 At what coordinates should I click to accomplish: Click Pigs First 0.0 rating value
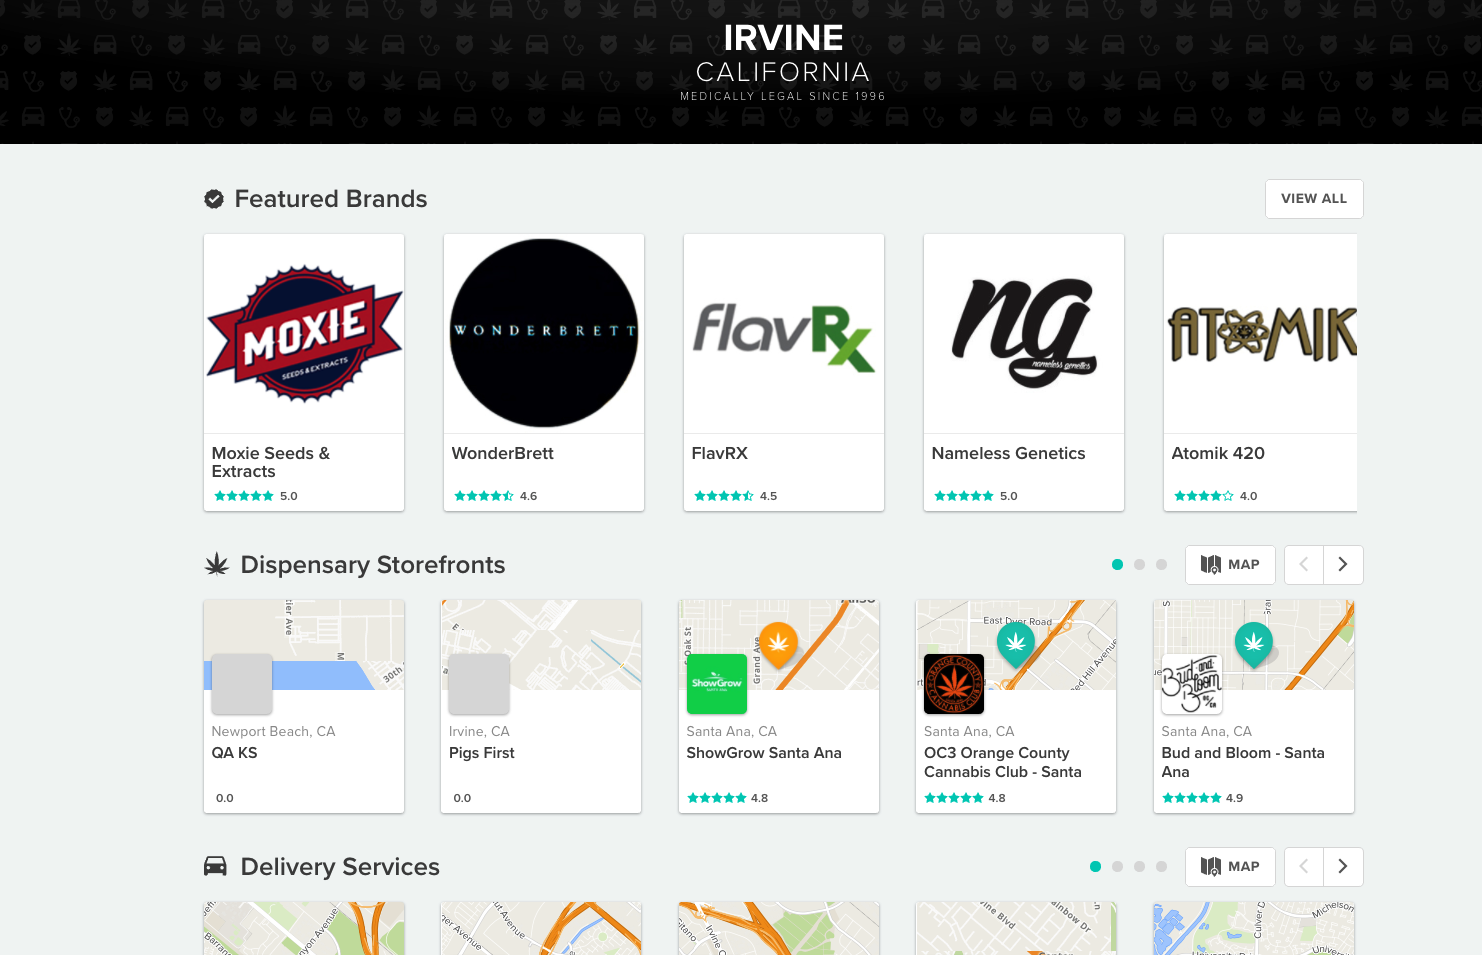(x=462, y=798)
